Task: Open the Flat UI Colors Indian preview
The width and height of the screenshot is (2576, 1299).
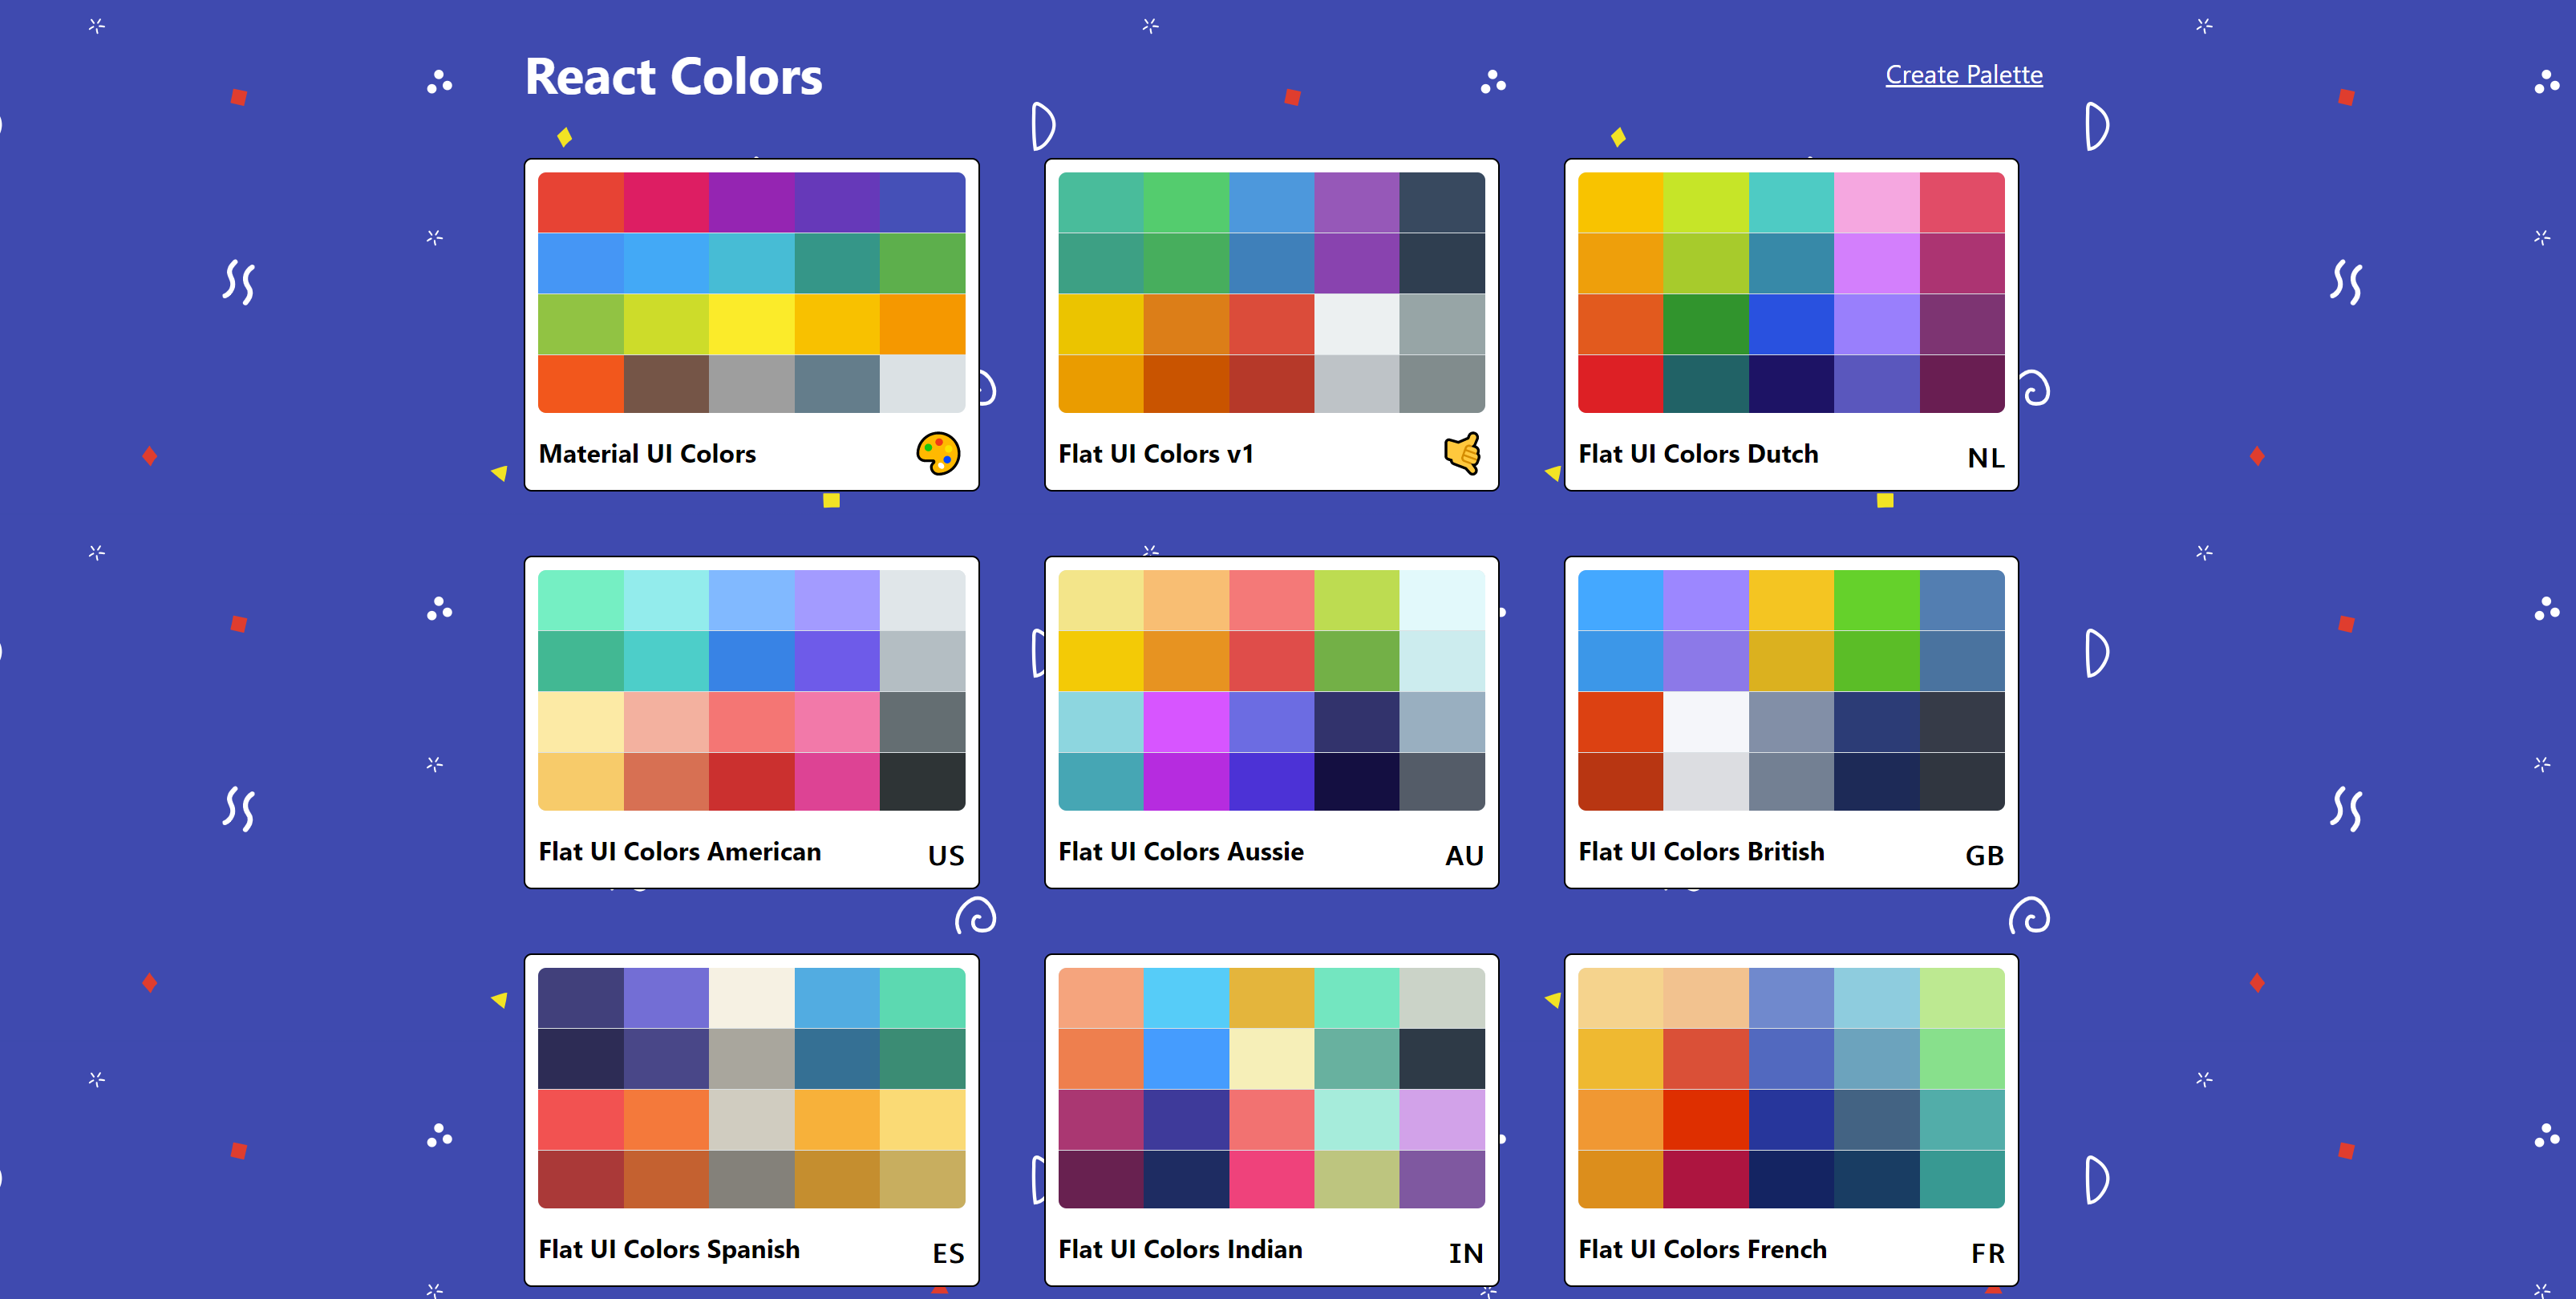Action: pyautogui.click(x=1271, y=1088)
